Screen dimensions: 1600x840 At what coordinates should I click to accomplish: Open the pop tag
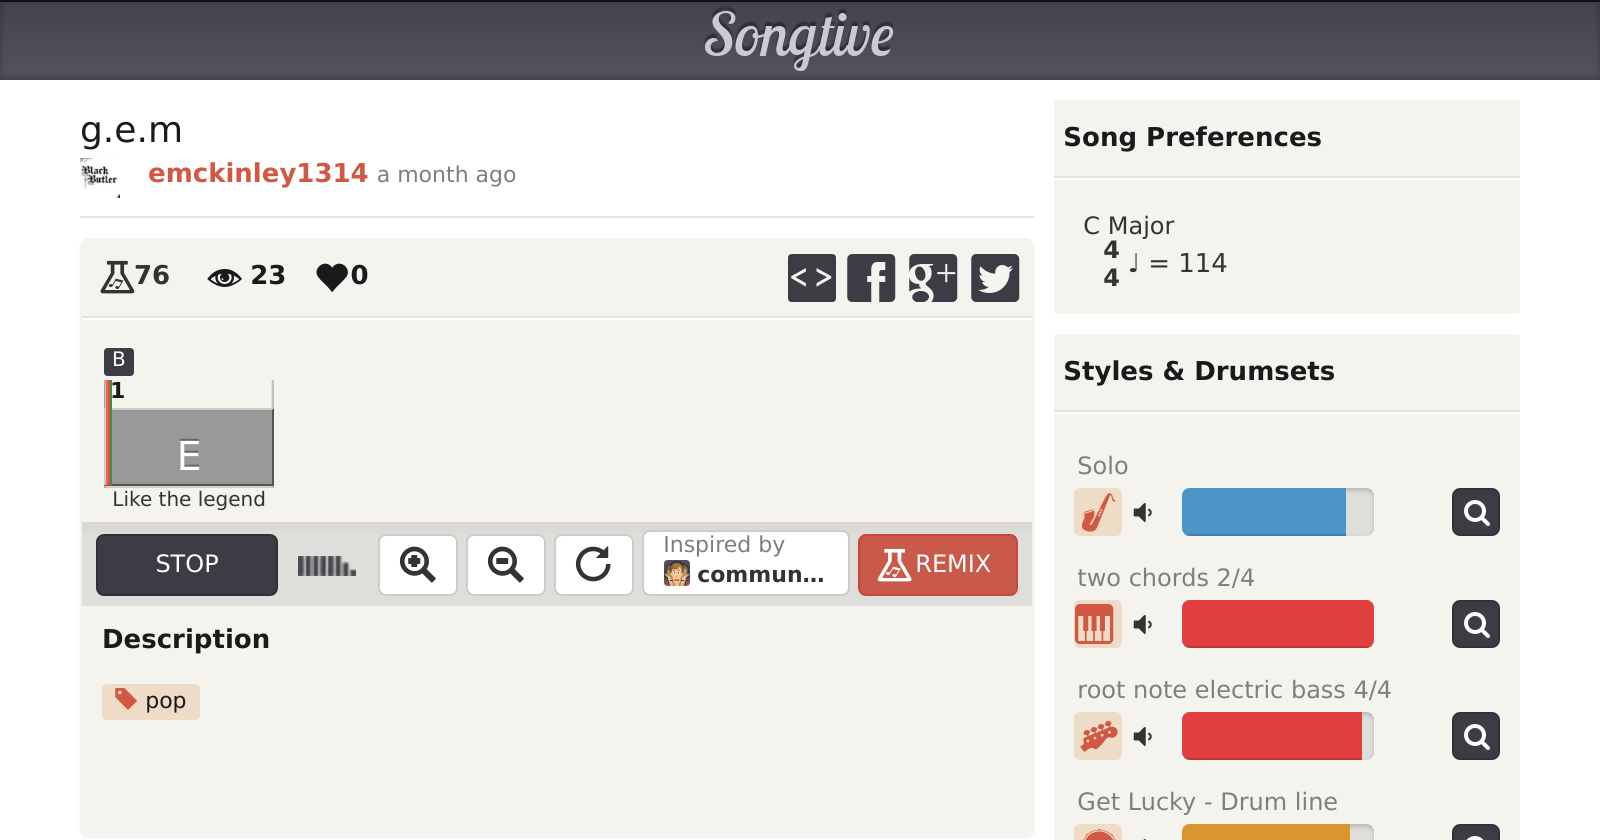[x=151, y=701]
